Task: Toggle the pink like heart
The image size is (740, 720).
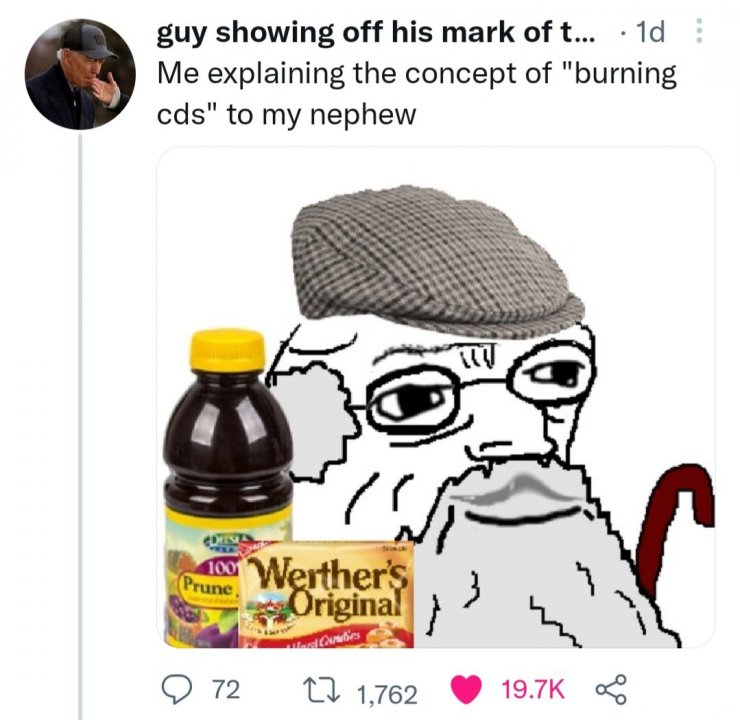Action: point(466,689)
